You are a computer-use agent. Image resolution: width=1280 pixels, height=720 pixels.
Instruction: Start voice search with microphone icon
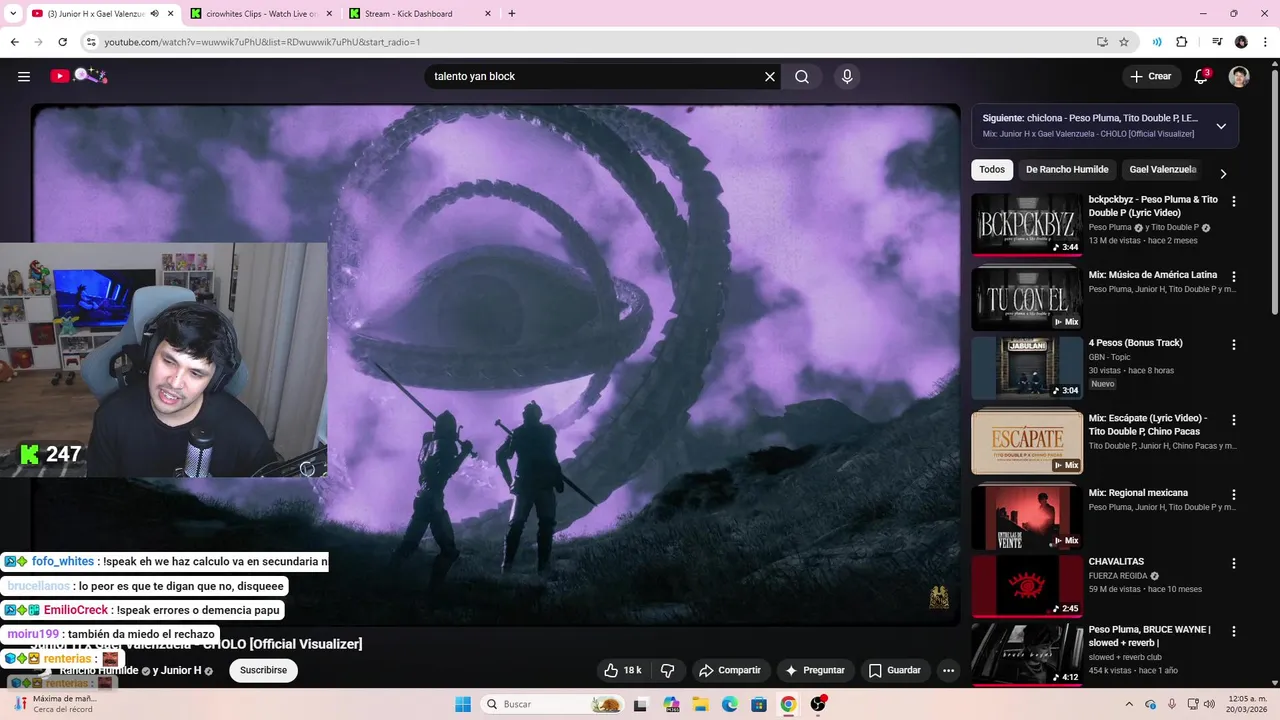point(847,76)
